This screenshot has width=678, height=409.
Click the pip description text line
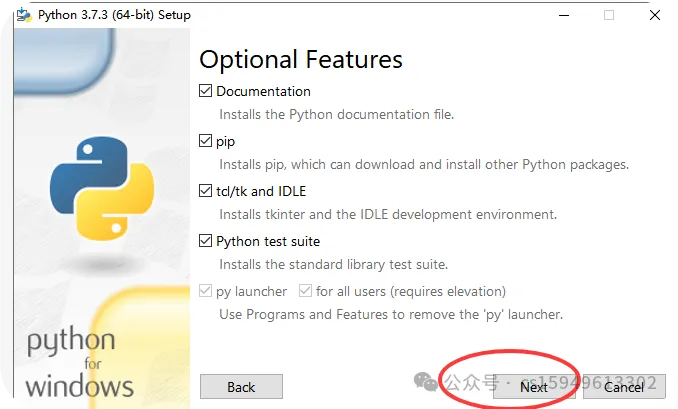[424, 165]
